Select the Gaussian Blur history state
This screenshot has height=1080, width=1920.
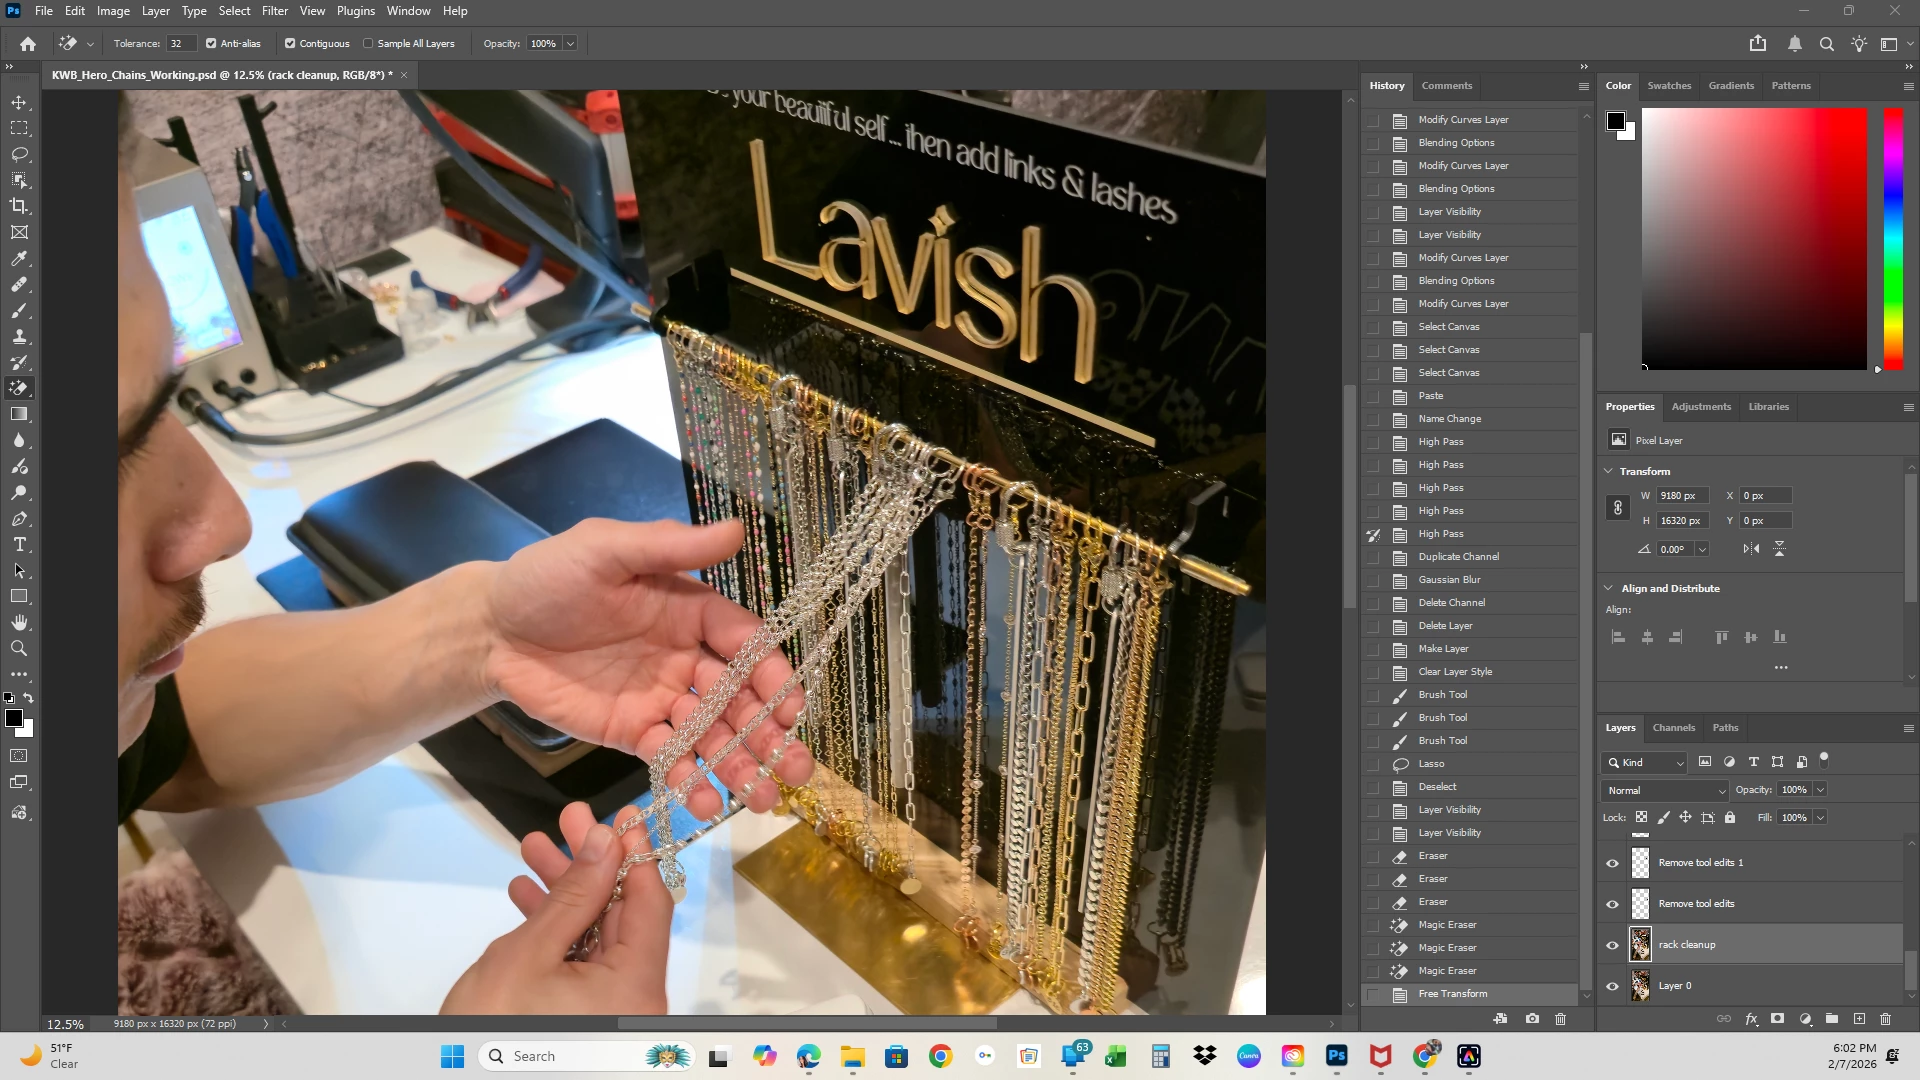point(1448,580)
